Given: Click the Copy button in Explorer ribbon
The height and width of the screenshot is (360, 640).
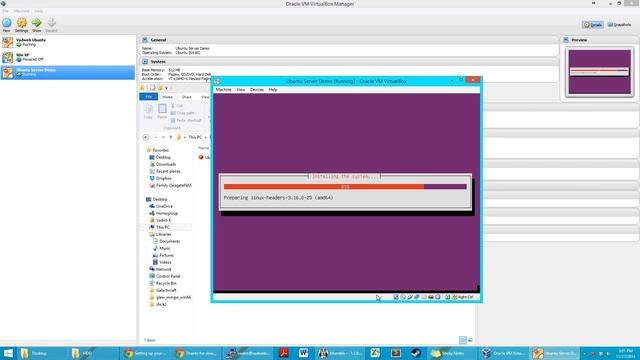Looking at the screenshot, I should [x=148, y=111].
